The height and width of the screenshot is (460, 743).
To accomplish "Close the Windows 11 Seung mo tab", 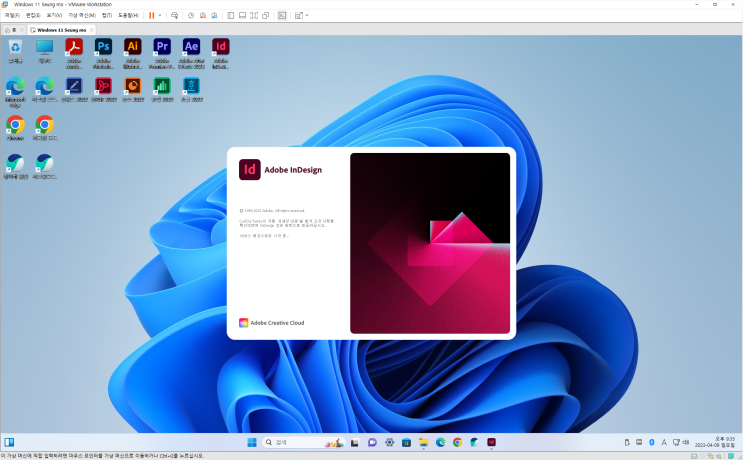I will (92, 30).
